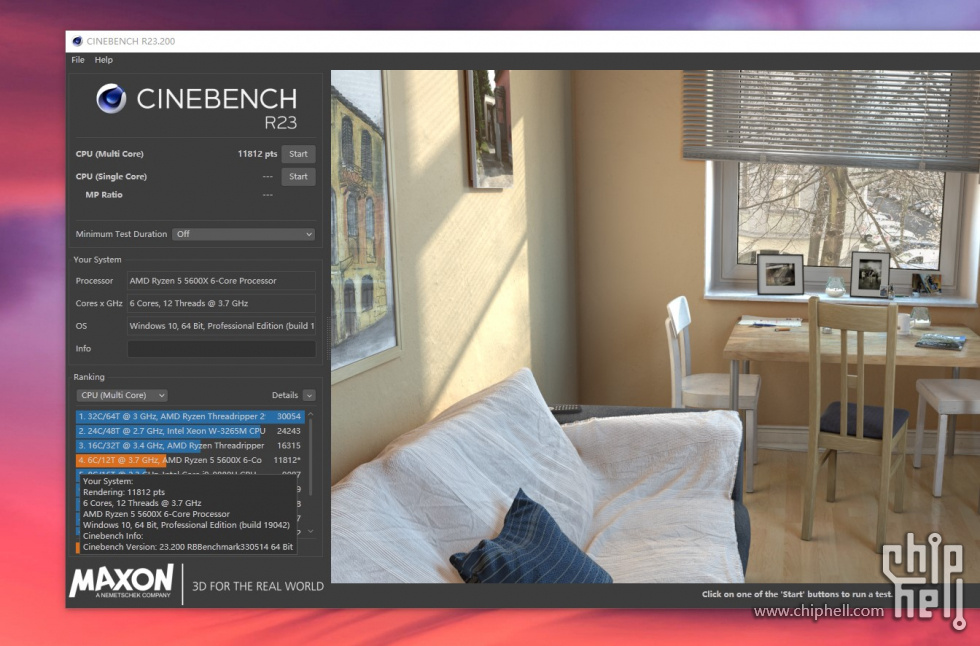Click the Cores x GHz field
Image resolution: width=980 pixels, height=646 pixels.
coord(221,303)
